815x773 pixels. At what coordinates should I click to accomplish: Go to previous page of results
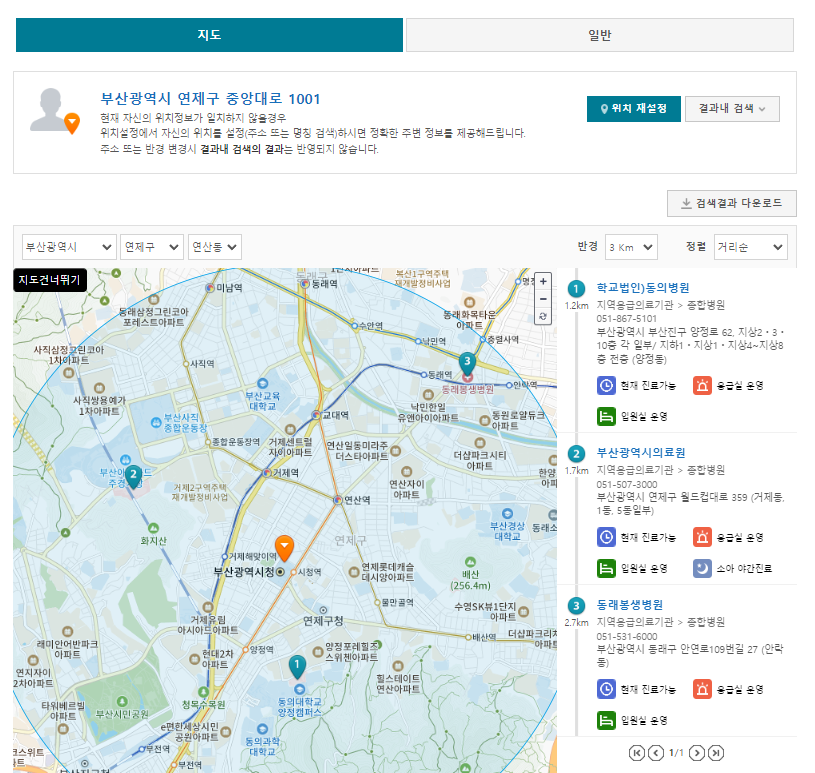point(656,753)
